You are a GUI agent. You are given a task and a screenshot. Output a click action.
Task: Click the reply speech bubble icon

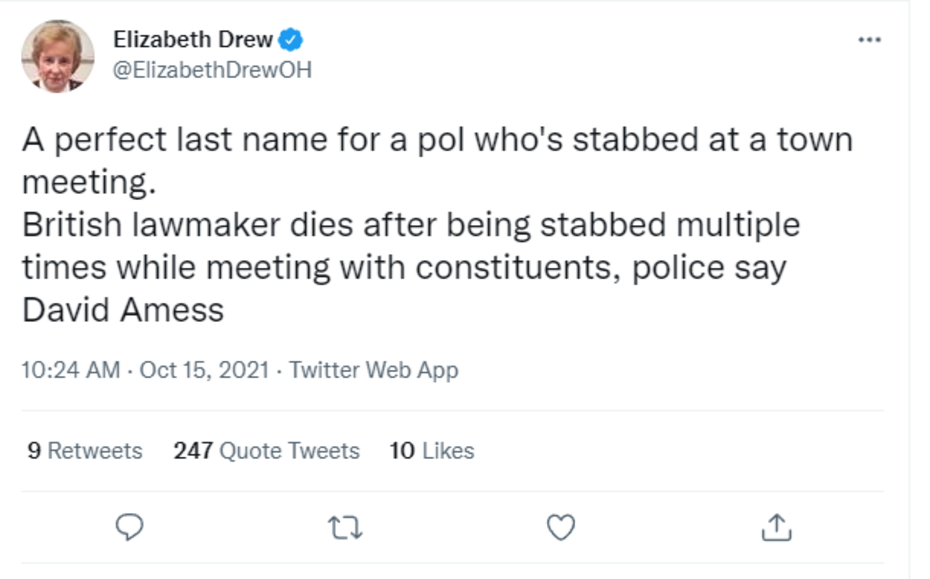pyautogui.click(x=130, y=526)
